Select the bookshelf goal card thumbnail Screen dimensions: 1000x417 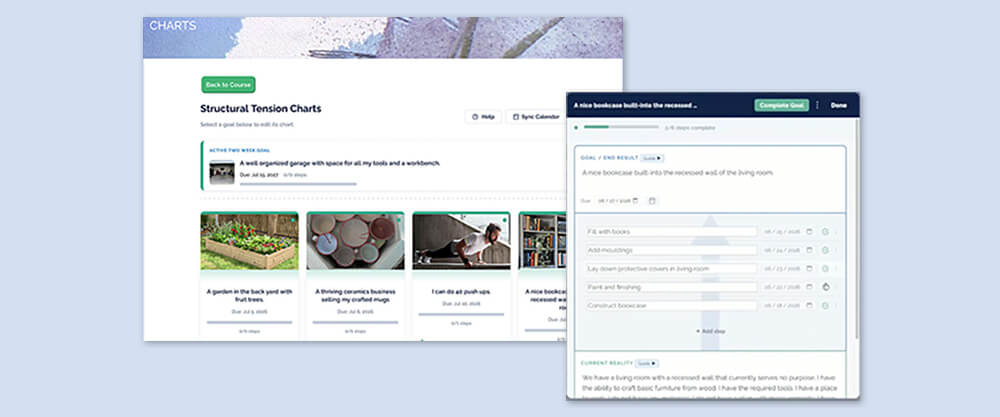(x=542, y=241)
